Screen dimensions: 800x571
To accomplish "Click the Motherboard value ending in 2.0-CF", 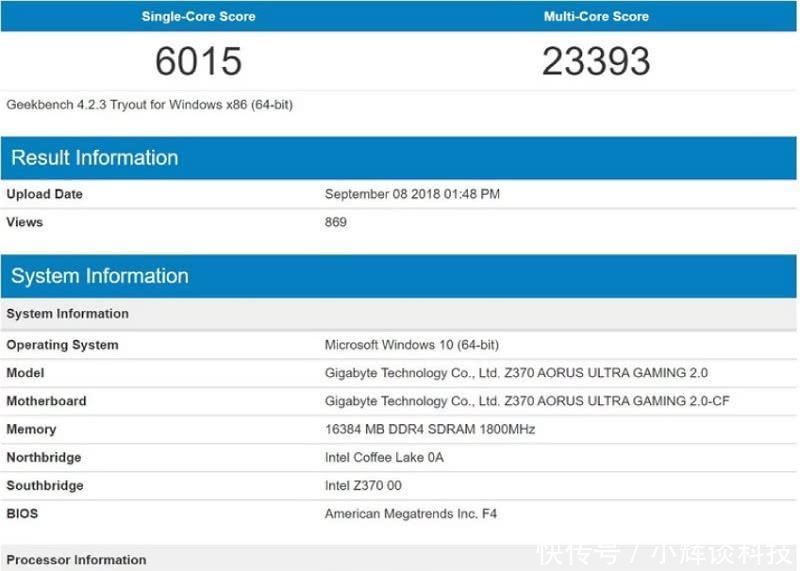I will [527, 401].
